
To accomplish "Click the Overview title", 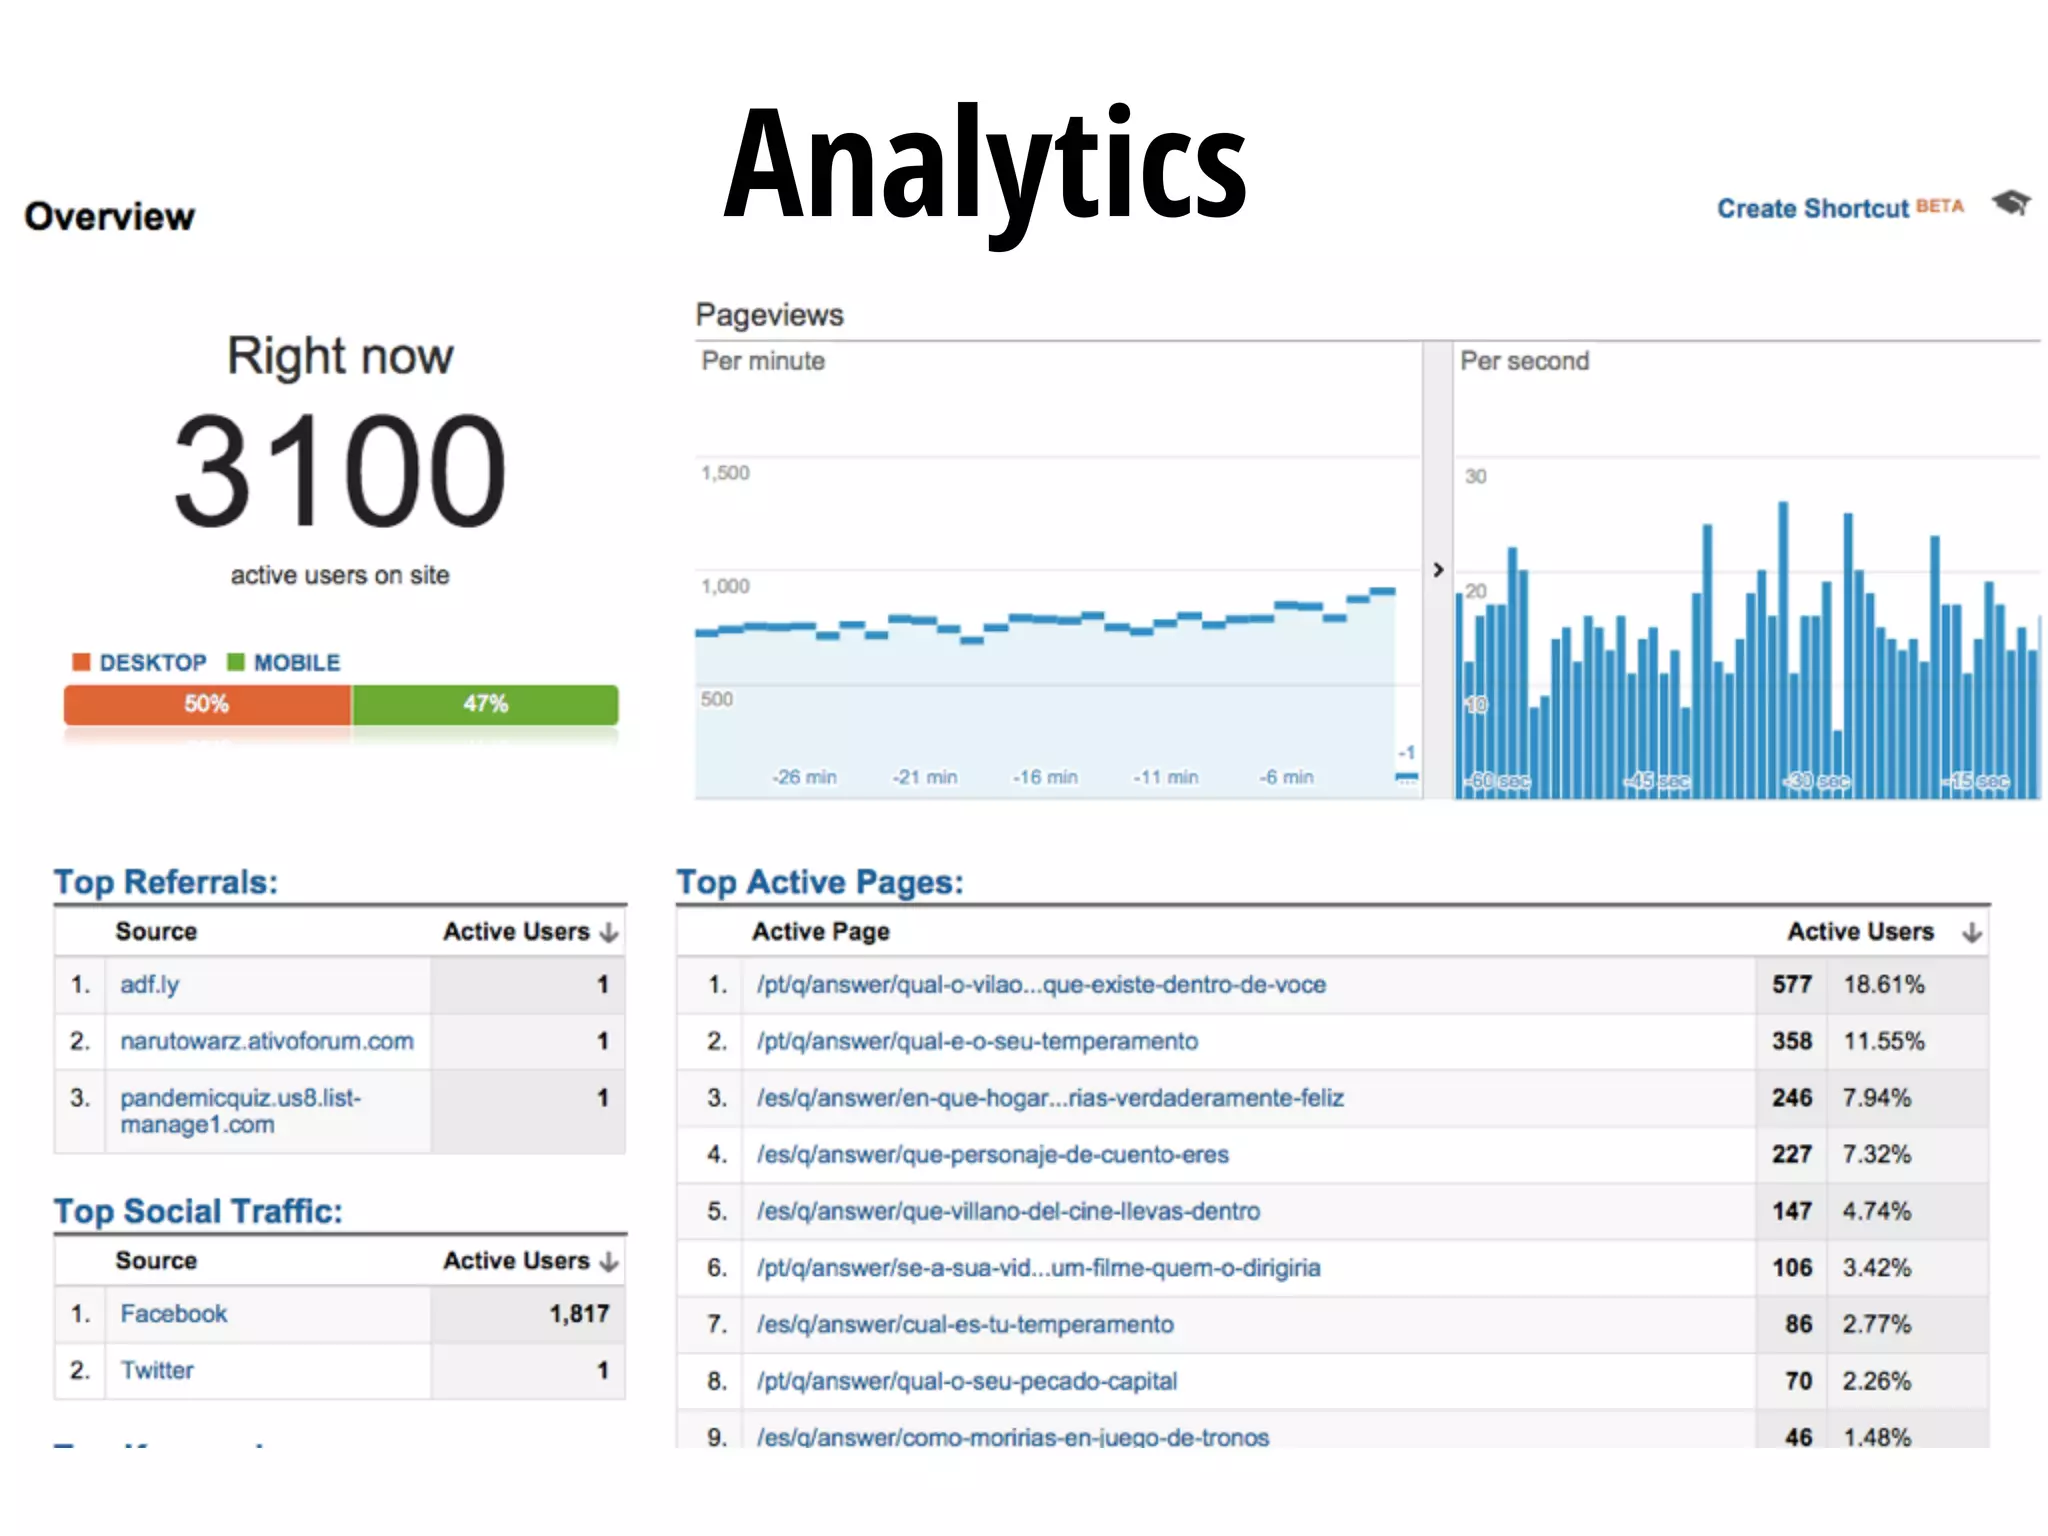I will (x=110, y=216).
